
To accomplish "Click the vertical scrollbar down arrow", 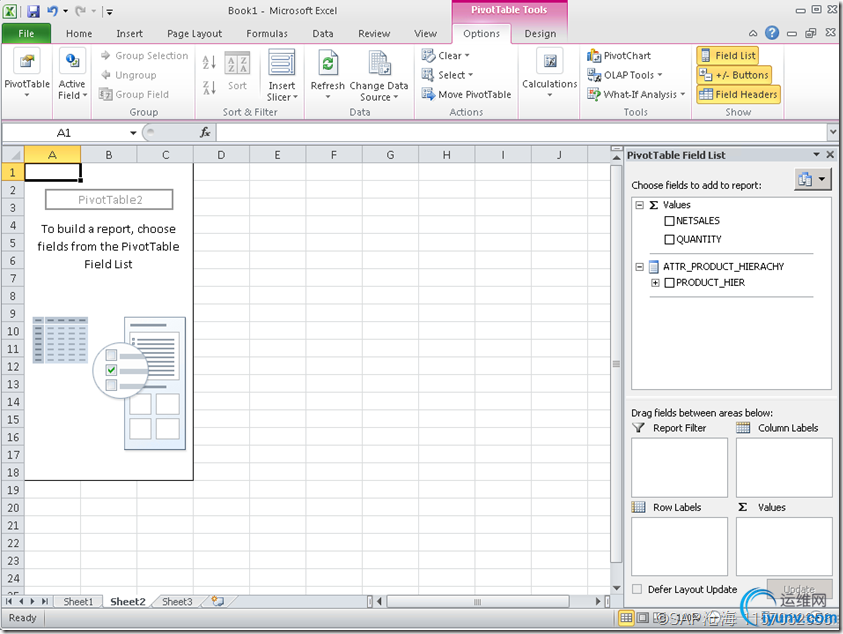I will tap(616, 588).
